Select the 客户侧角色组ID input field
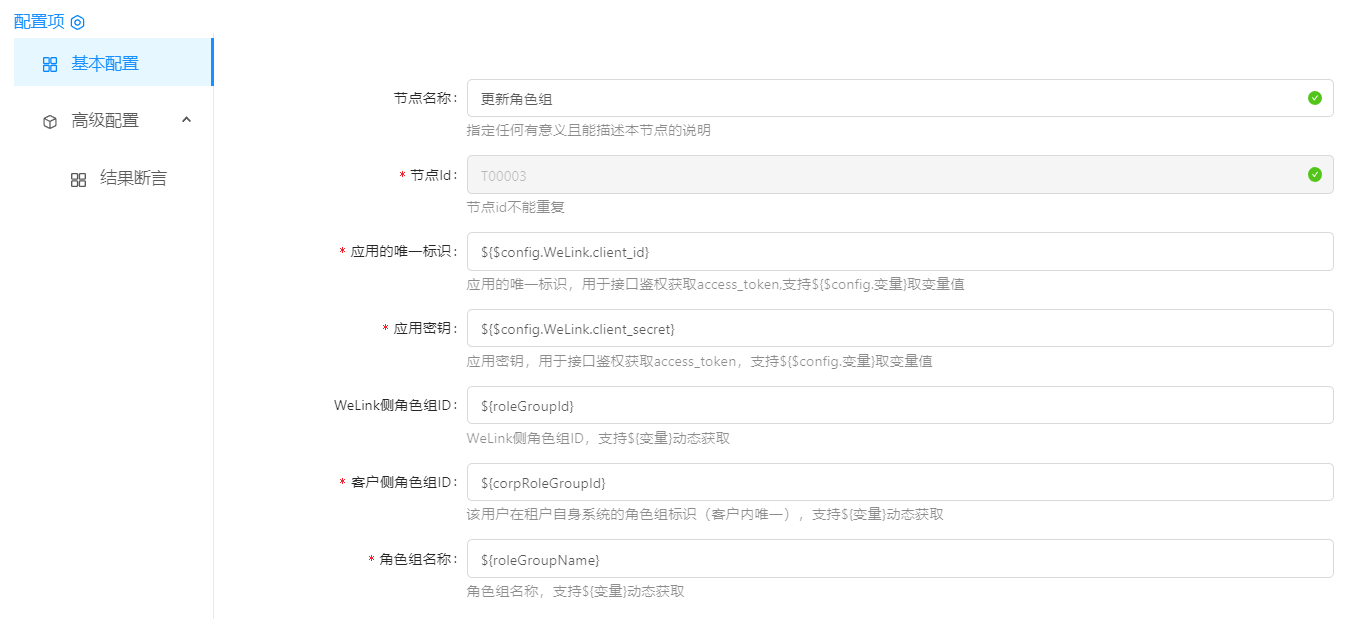Image resolution: width=1355 pixels, height=619 pixels. [x=880, y=482]
